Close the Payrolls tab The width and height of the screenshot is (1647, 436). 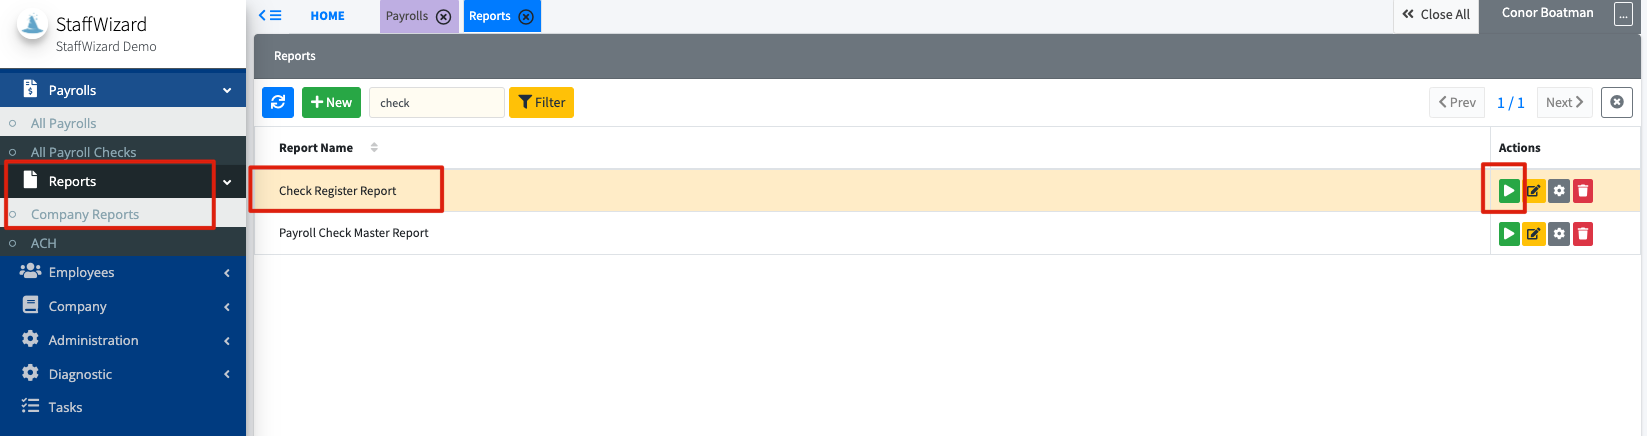444,17
